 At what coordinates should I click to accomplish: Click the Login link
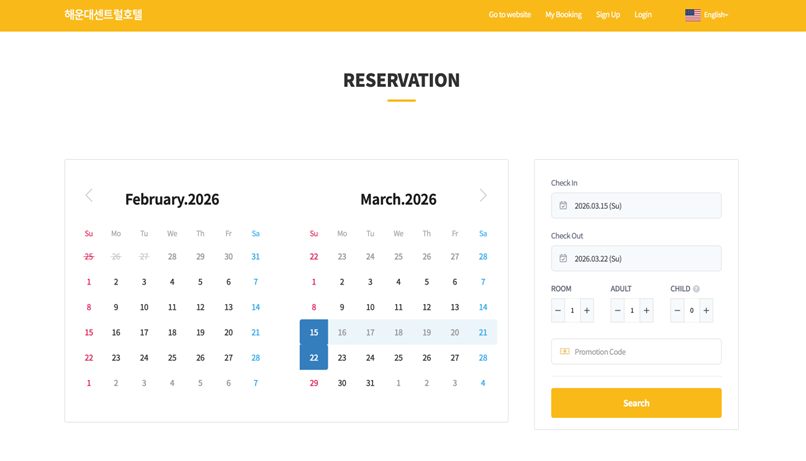(x=643, y=15)
